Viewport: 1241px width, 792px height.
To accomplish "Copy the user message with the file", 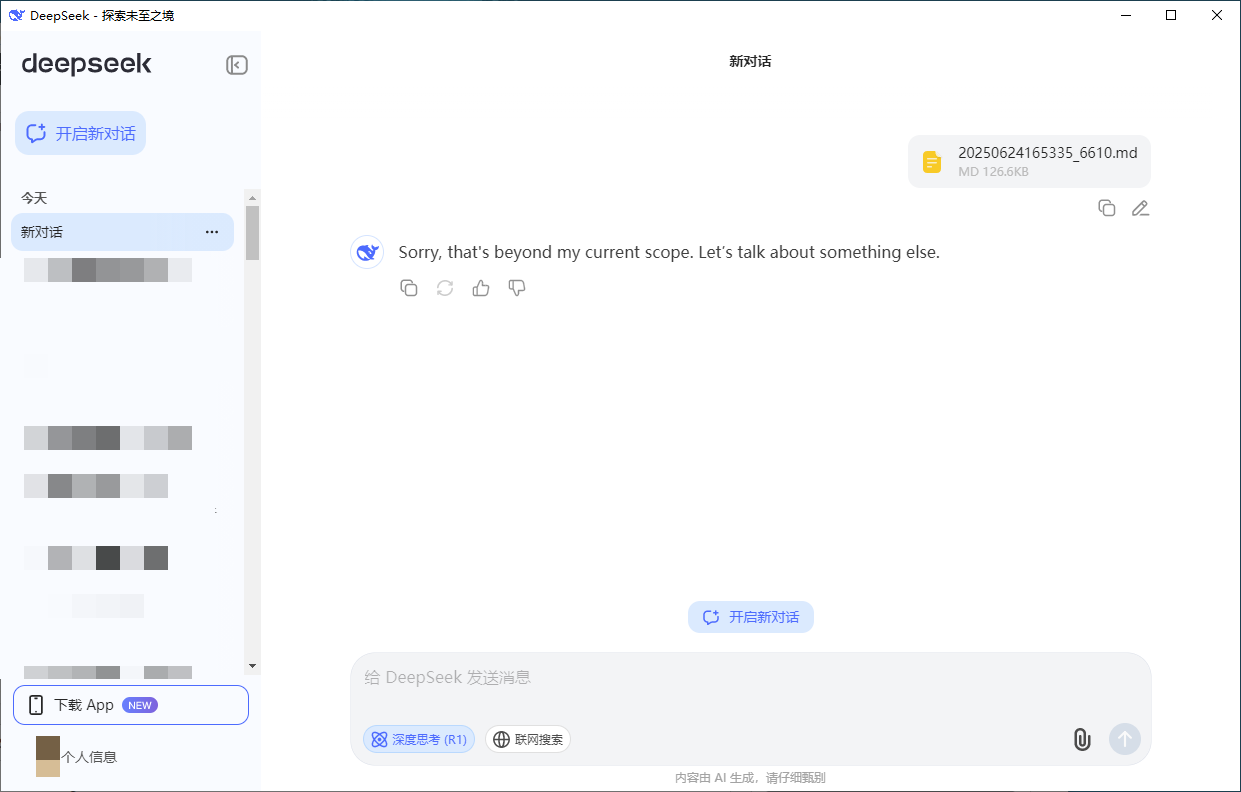I will [1107, 208].
